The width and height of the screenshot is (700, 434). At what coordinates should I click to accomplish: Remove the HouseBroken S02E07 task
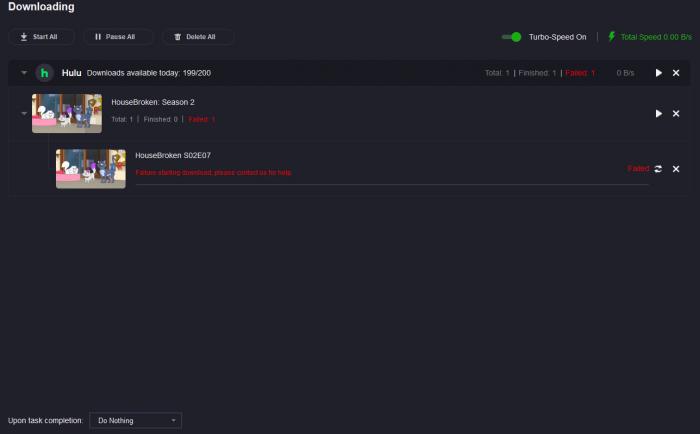676,169
